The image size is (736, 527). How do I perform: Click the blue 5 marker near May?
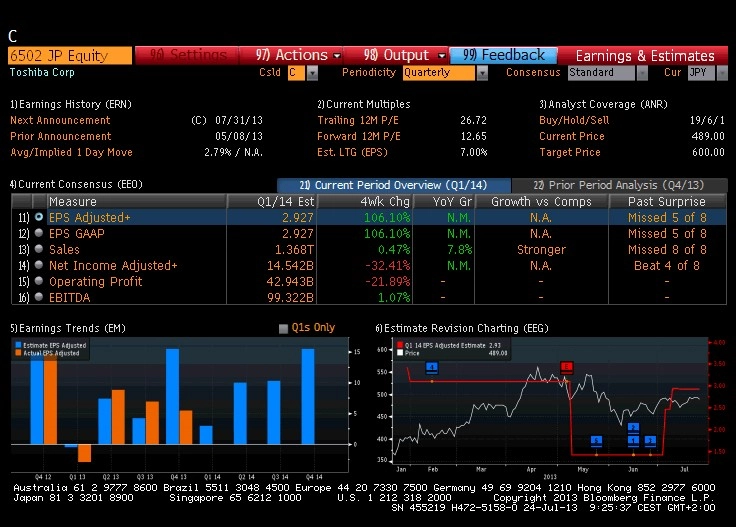(x=596, y=440)
